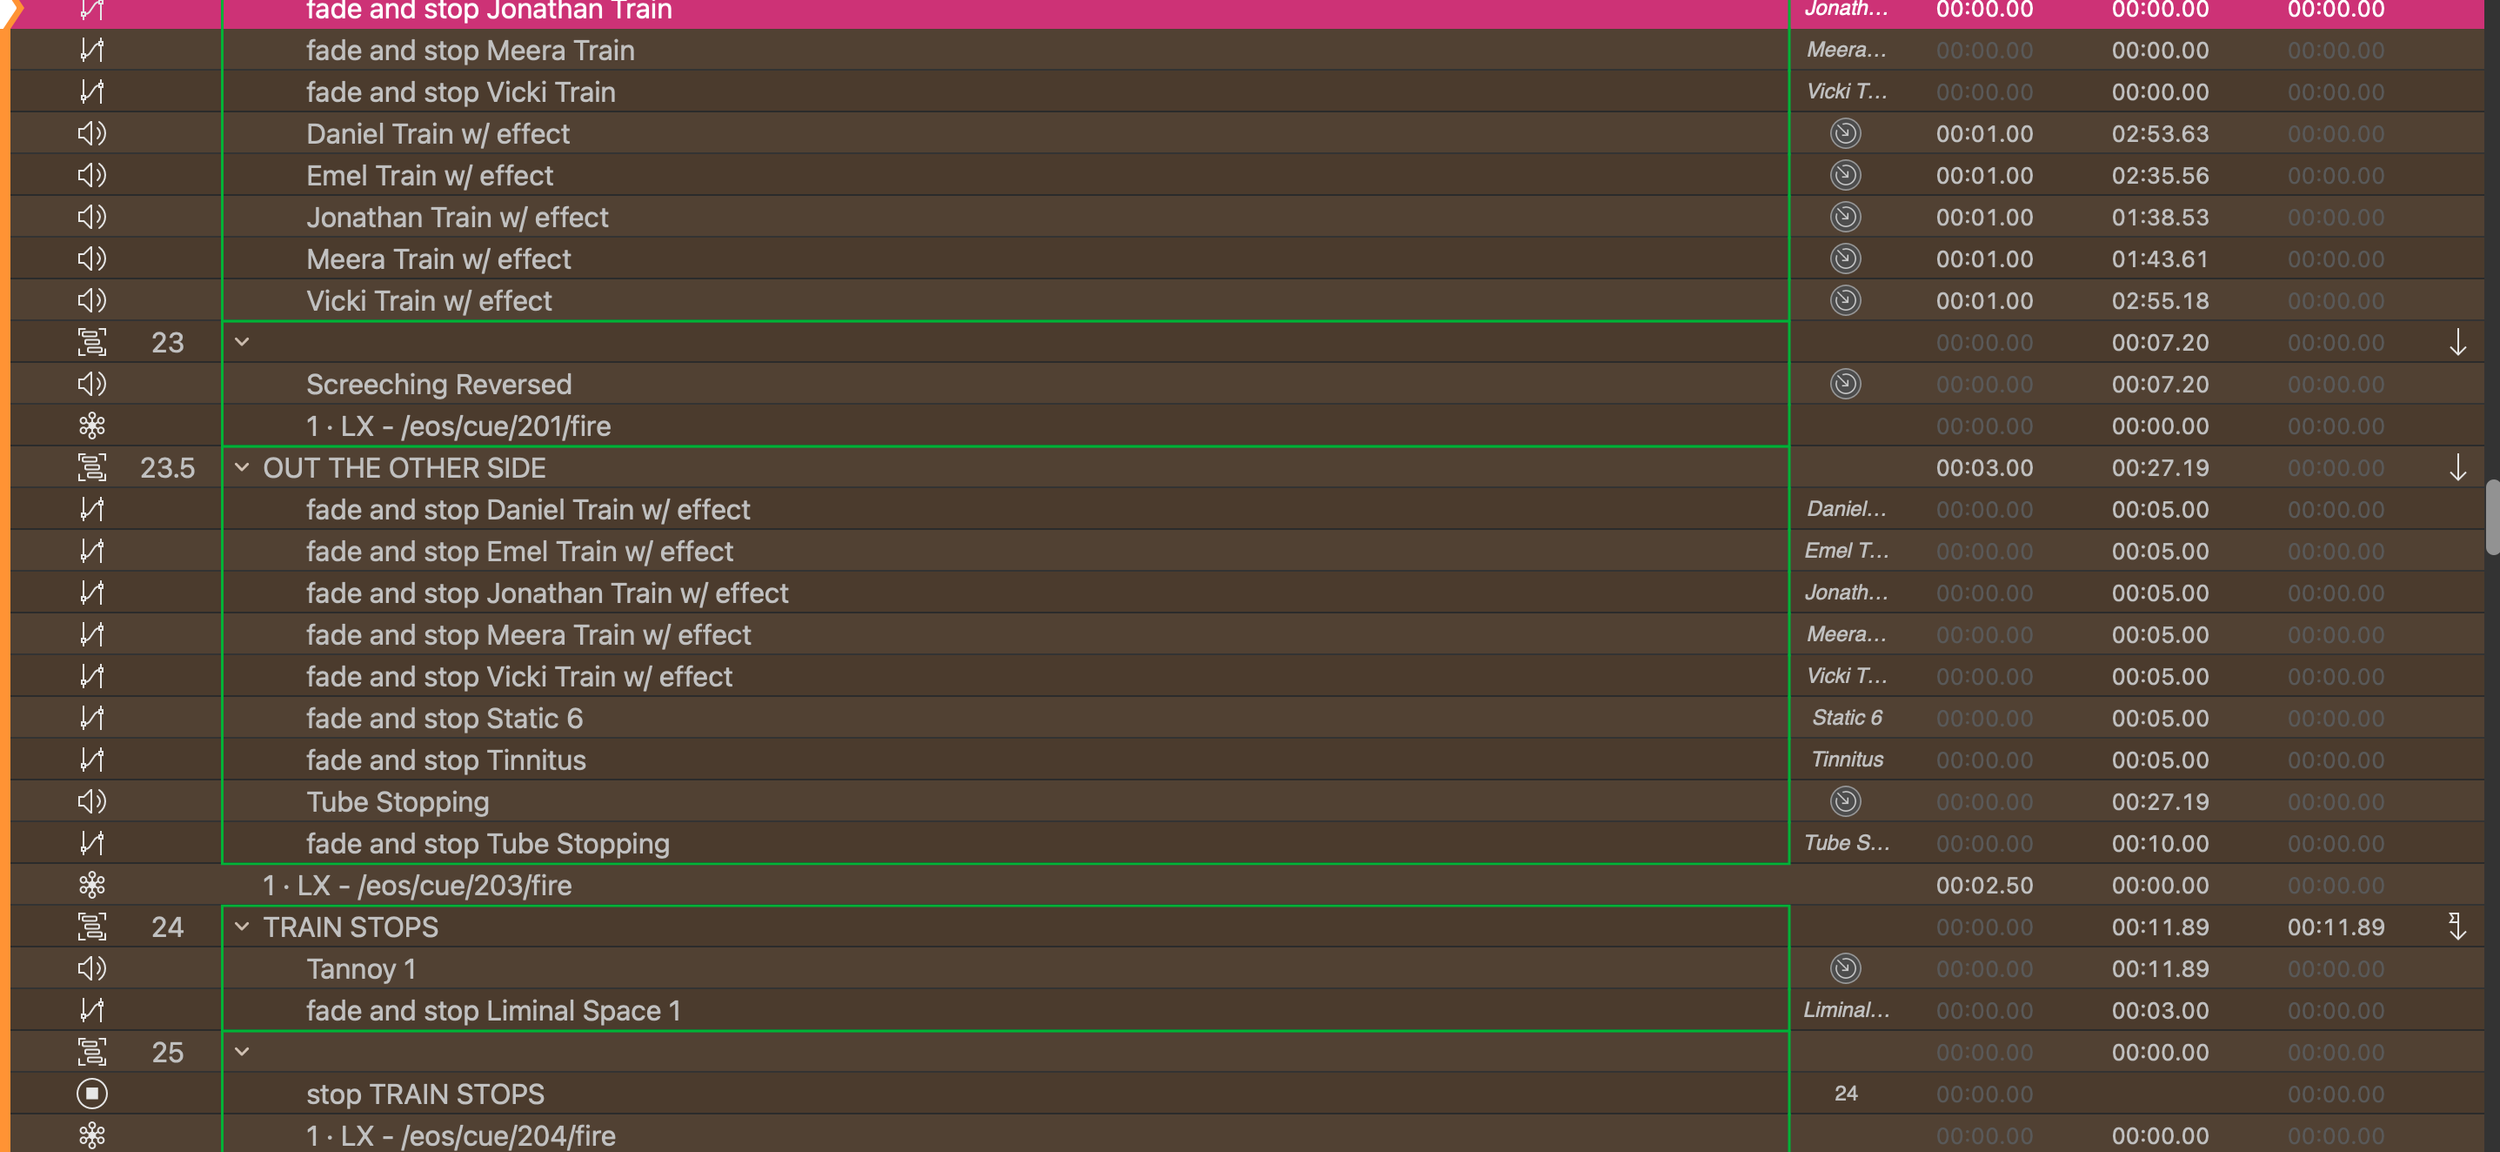2500x1152 pixels.
Task: Click audio icon for Tube Stopping
Action: 92,802
